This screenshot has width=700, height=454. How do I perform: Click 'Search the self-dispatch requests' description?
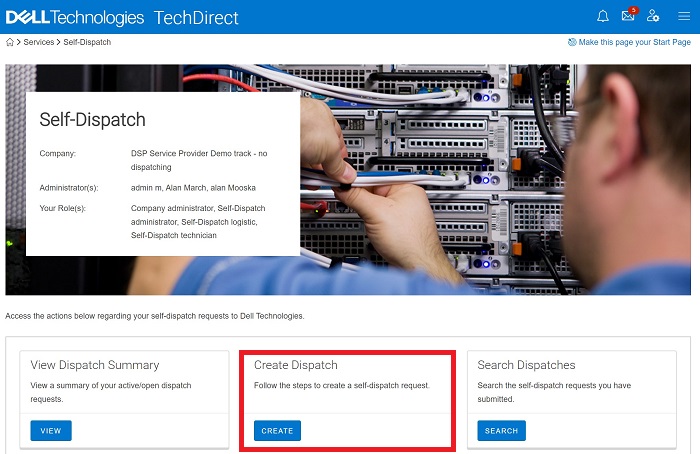[x=554, y=392]
